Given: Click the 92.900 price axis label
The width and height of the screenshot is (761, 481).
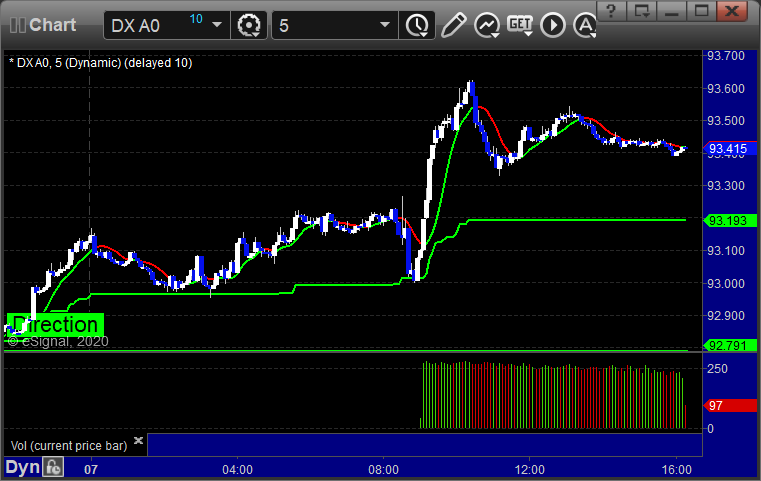Looking at the screenshot, I should point(726,315).
